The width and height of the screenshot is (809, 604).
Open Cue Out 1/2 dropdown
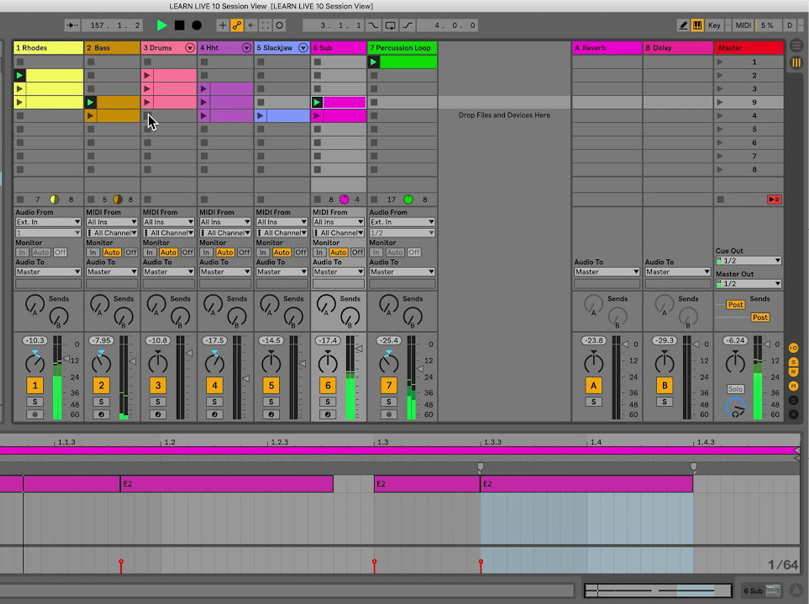pos(749,260)
